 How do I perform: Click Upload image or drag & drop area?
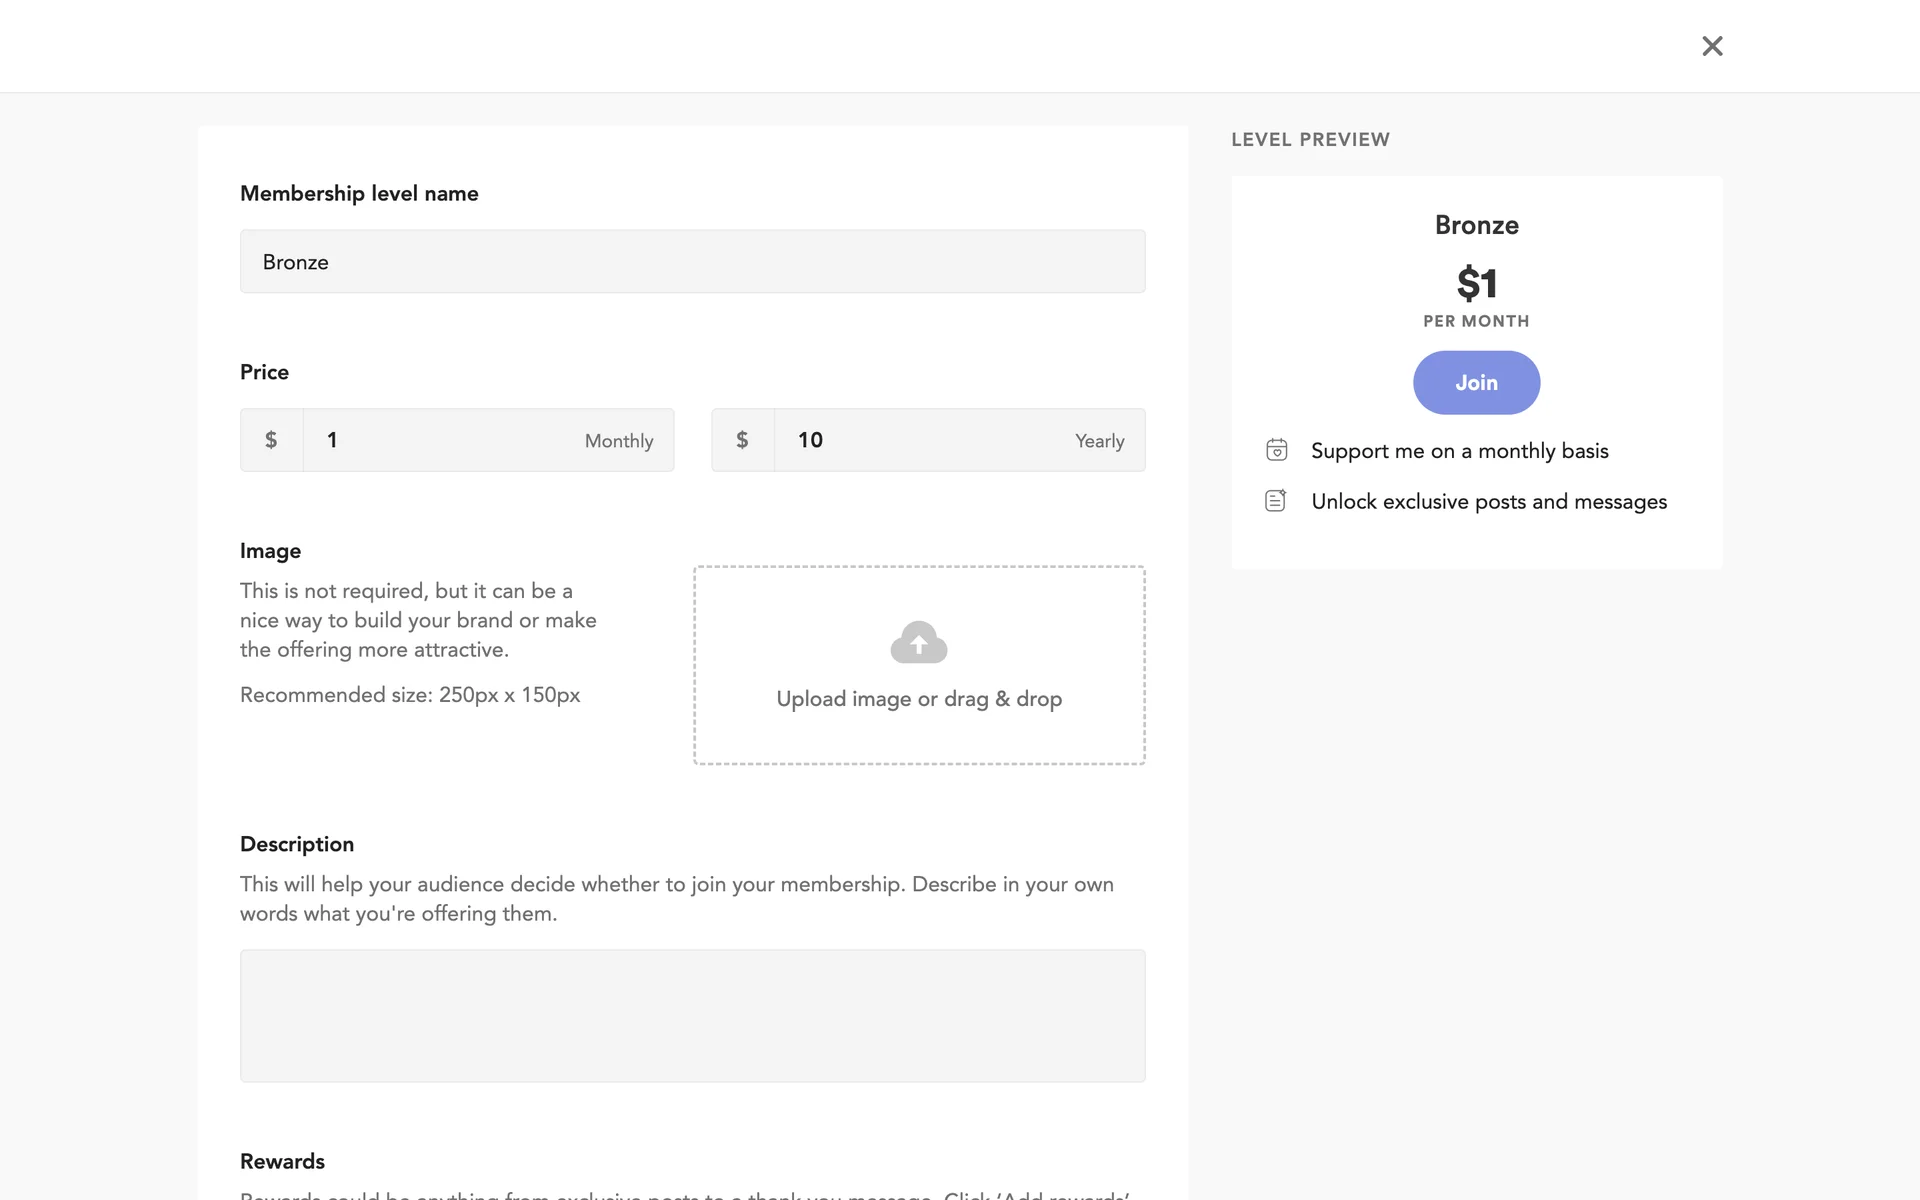point(919,699)
